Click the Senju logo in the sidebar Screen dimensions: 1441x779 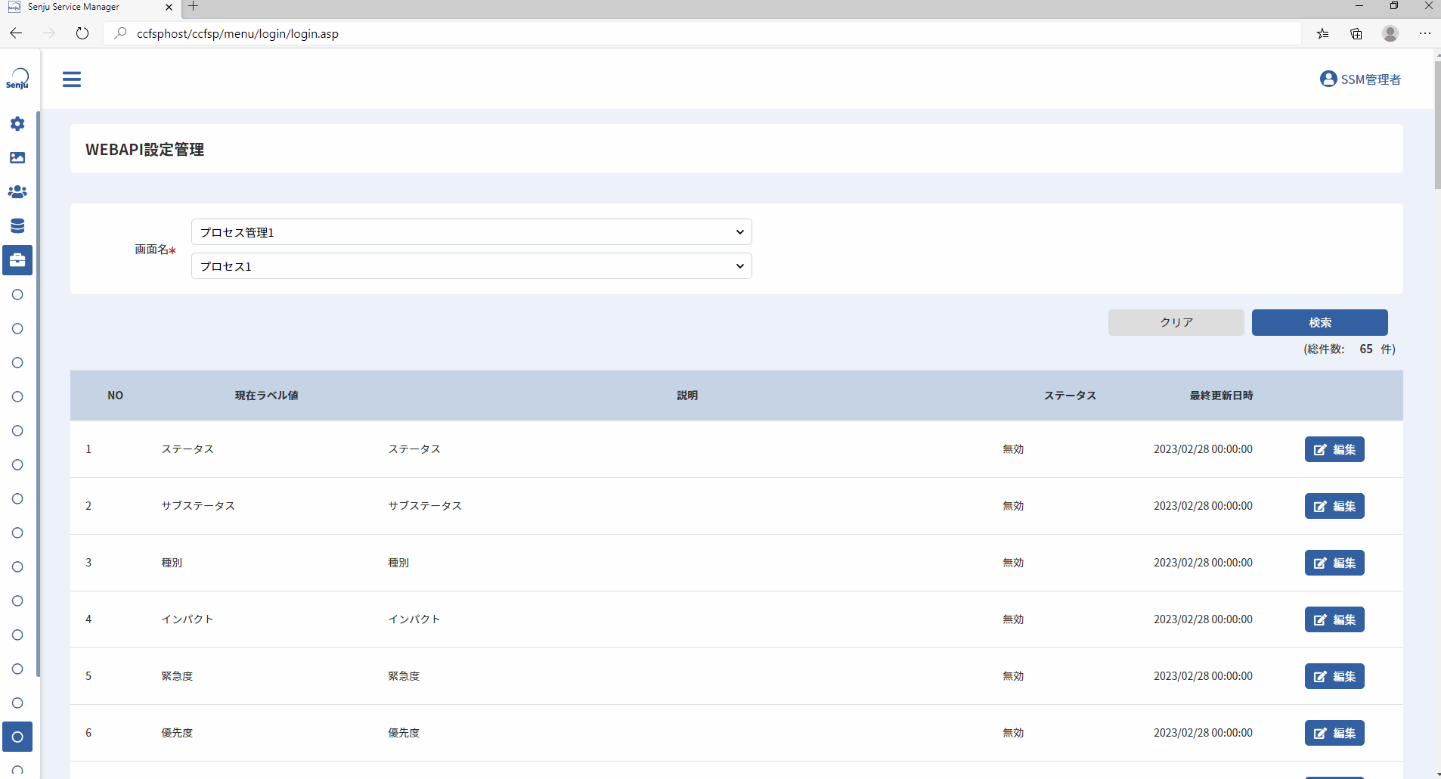(x=17, y=79)
